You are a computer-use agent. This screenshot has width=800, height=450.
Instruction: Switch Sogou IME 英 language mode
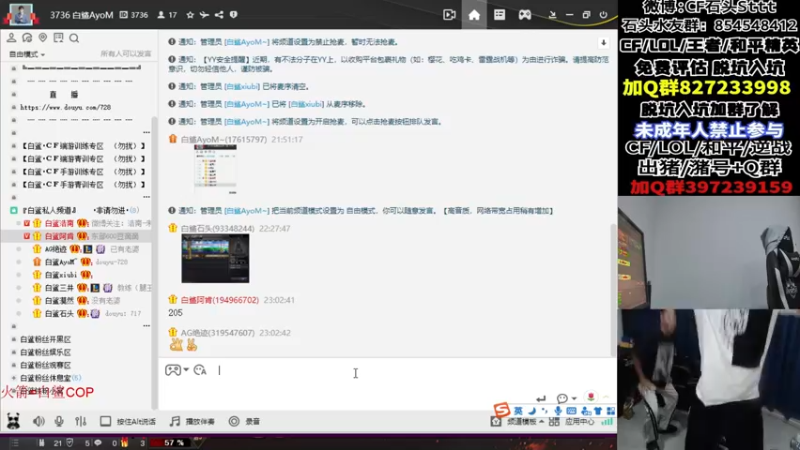[518, 411]
